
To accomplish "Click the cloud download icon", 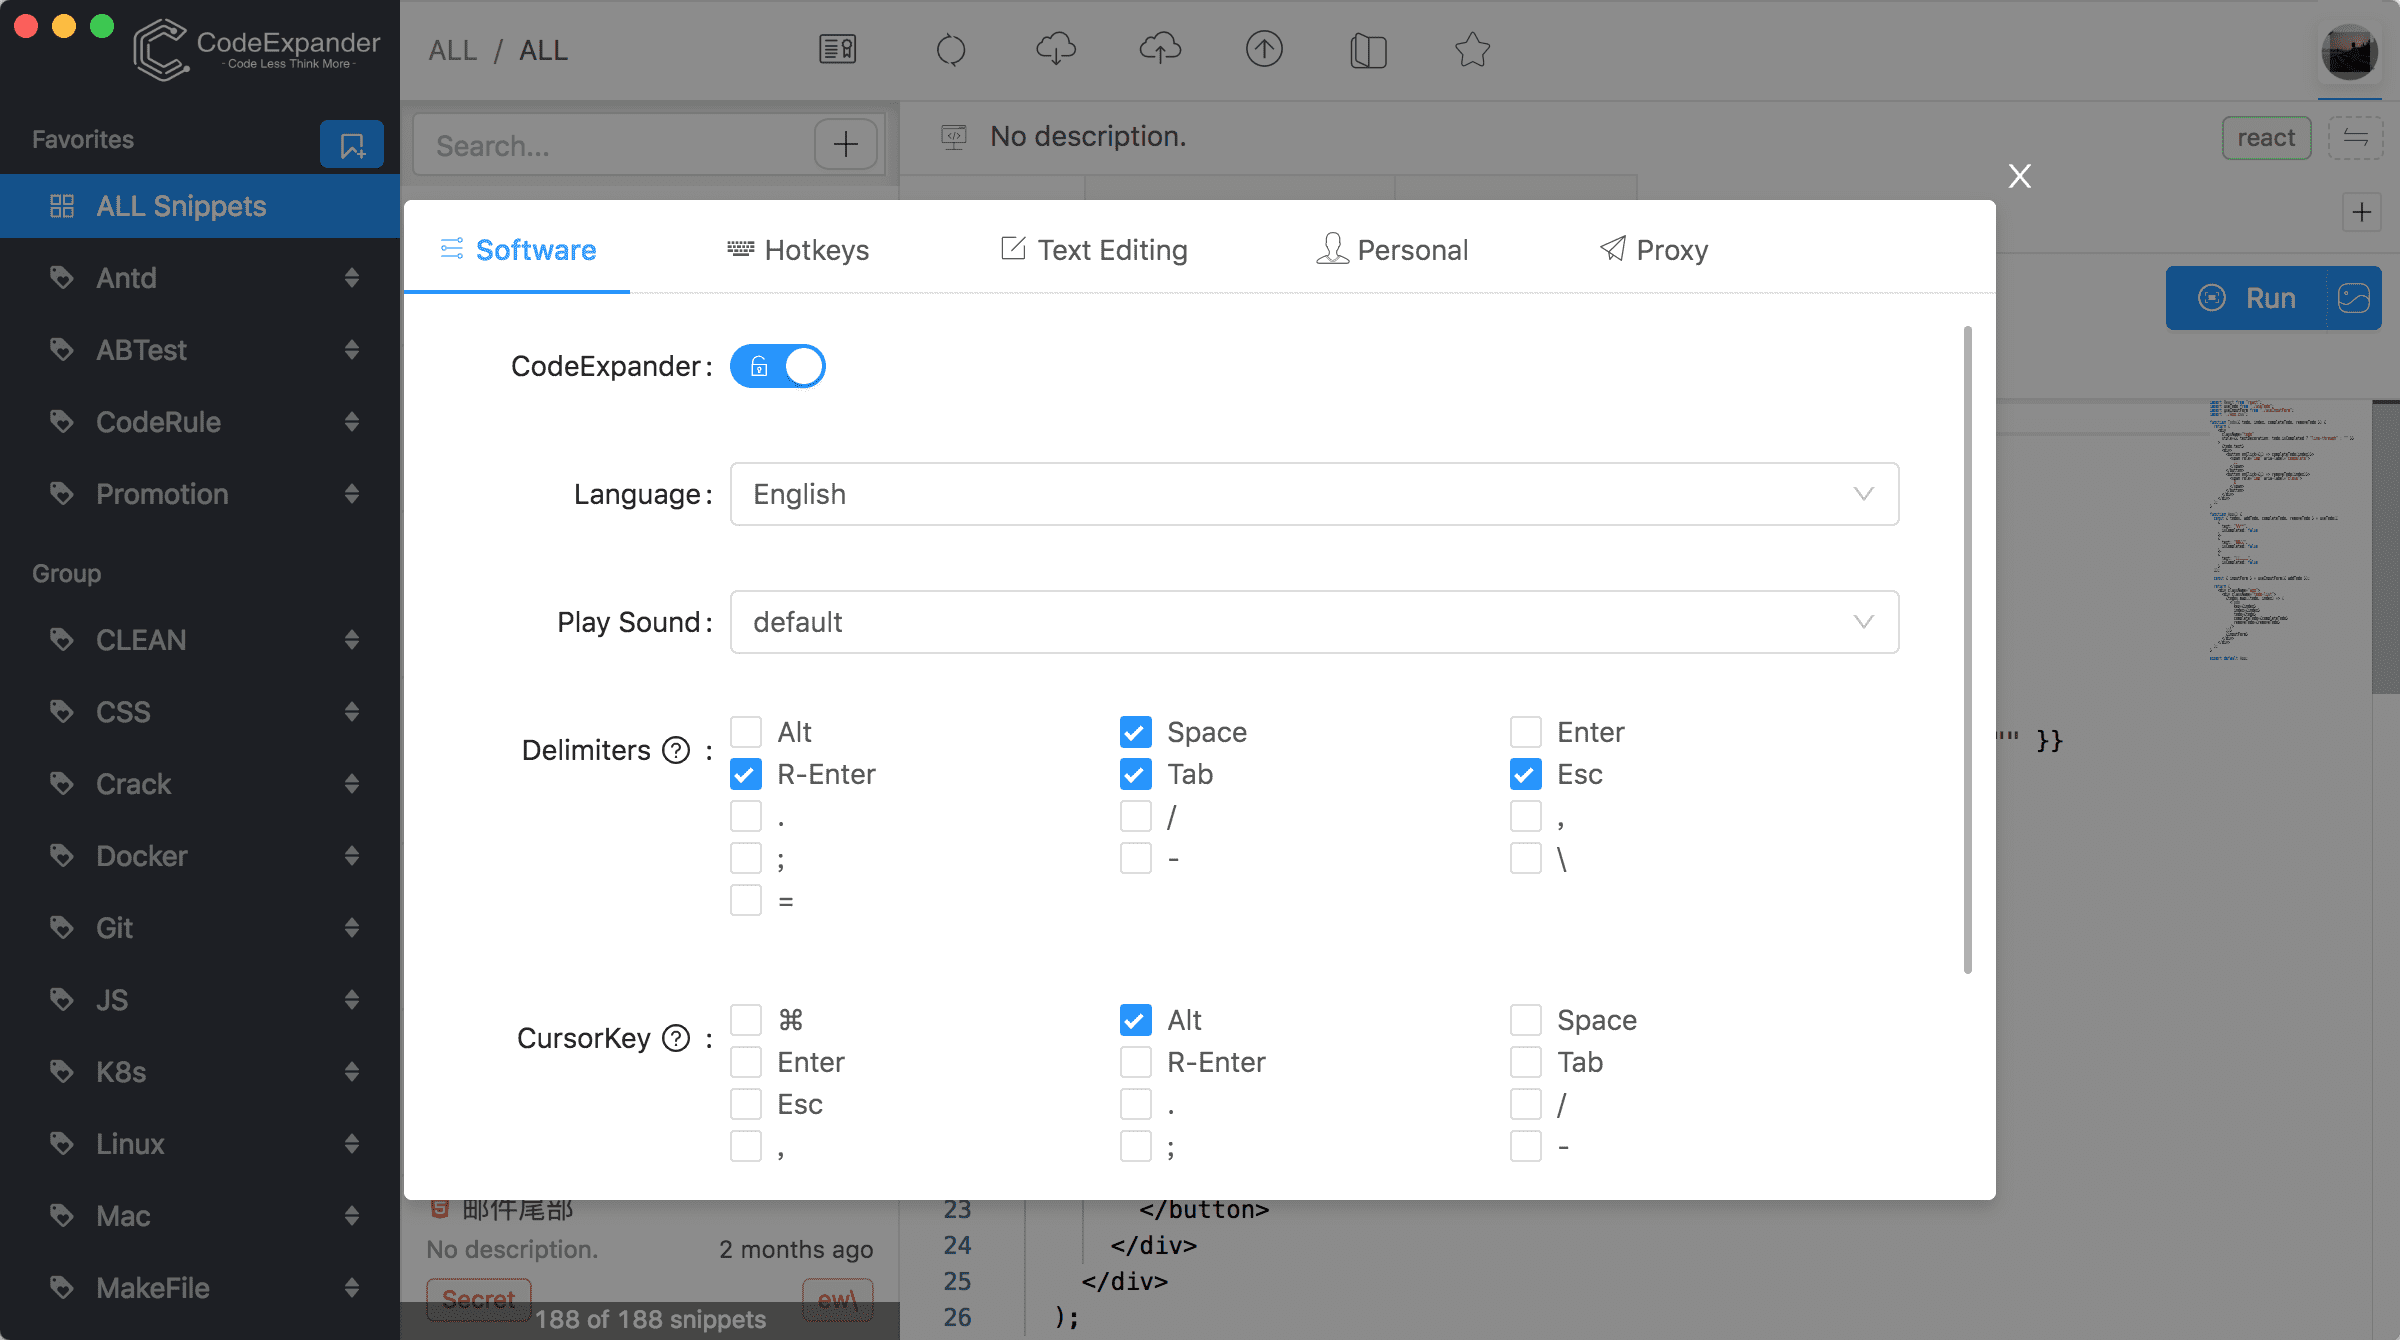I will click(x=1056, y=48).
